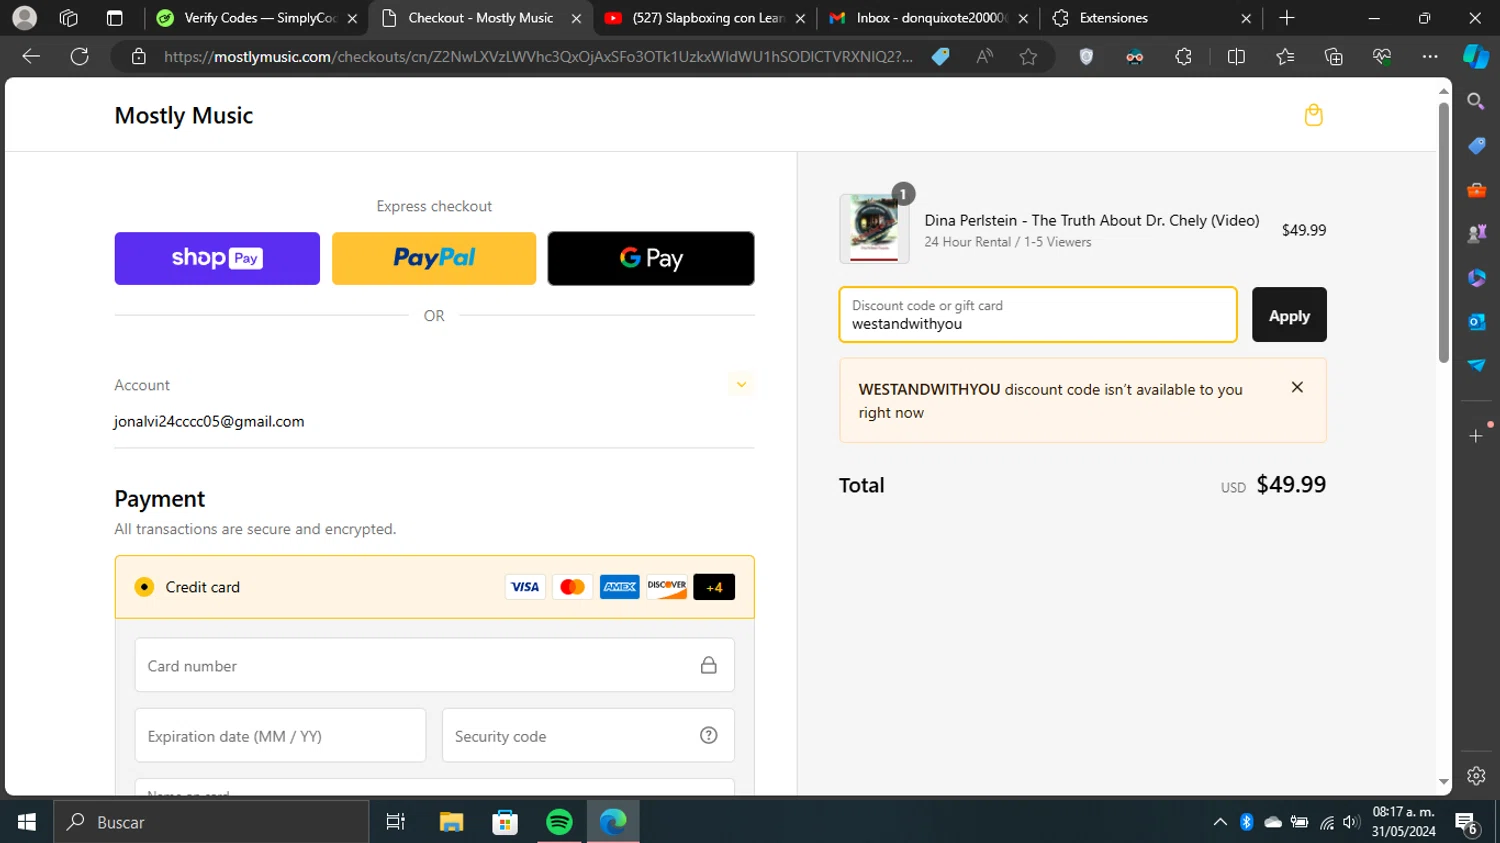Screen dimensions: 1500x843
Task: Focus the Security code field
Action: (588, 736)
